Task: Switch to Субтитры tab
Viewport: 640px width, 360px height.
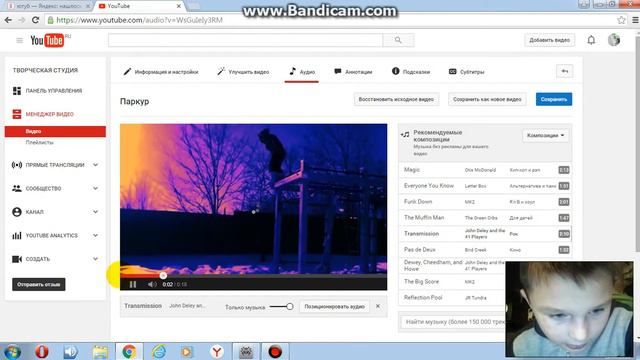Action: coord(467,72)
